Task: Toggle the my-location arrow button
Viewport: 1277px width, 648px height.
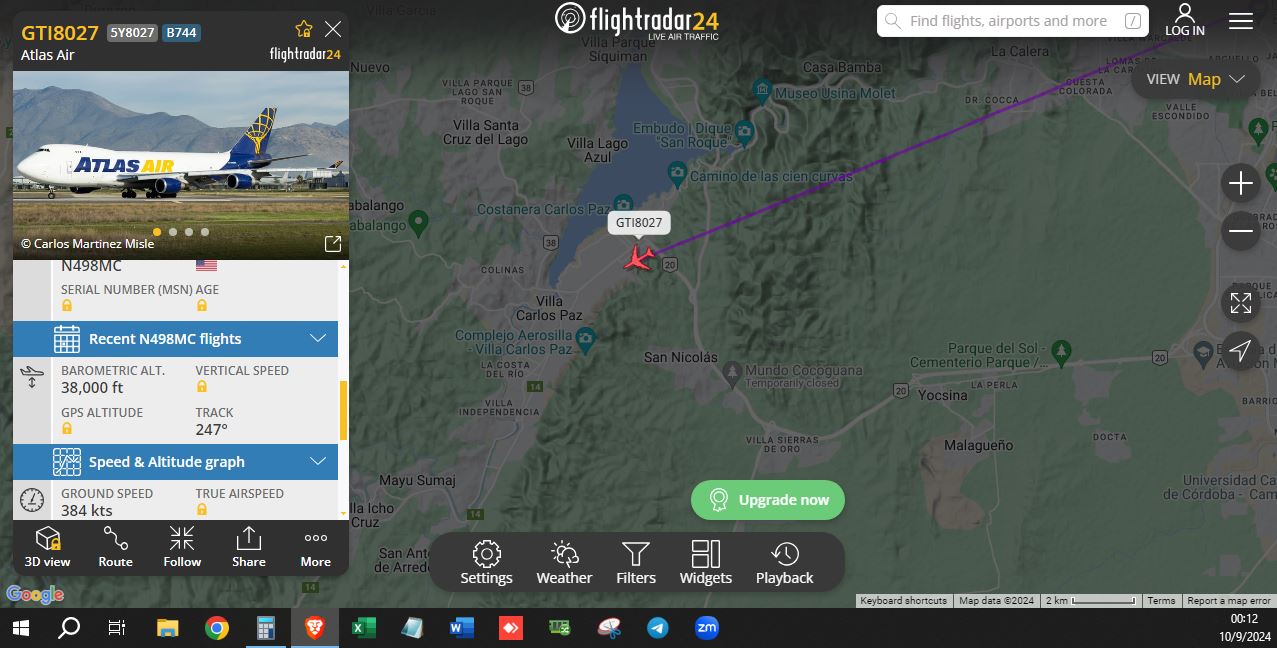Action: pyautogui.click(x=1241, y=351)
